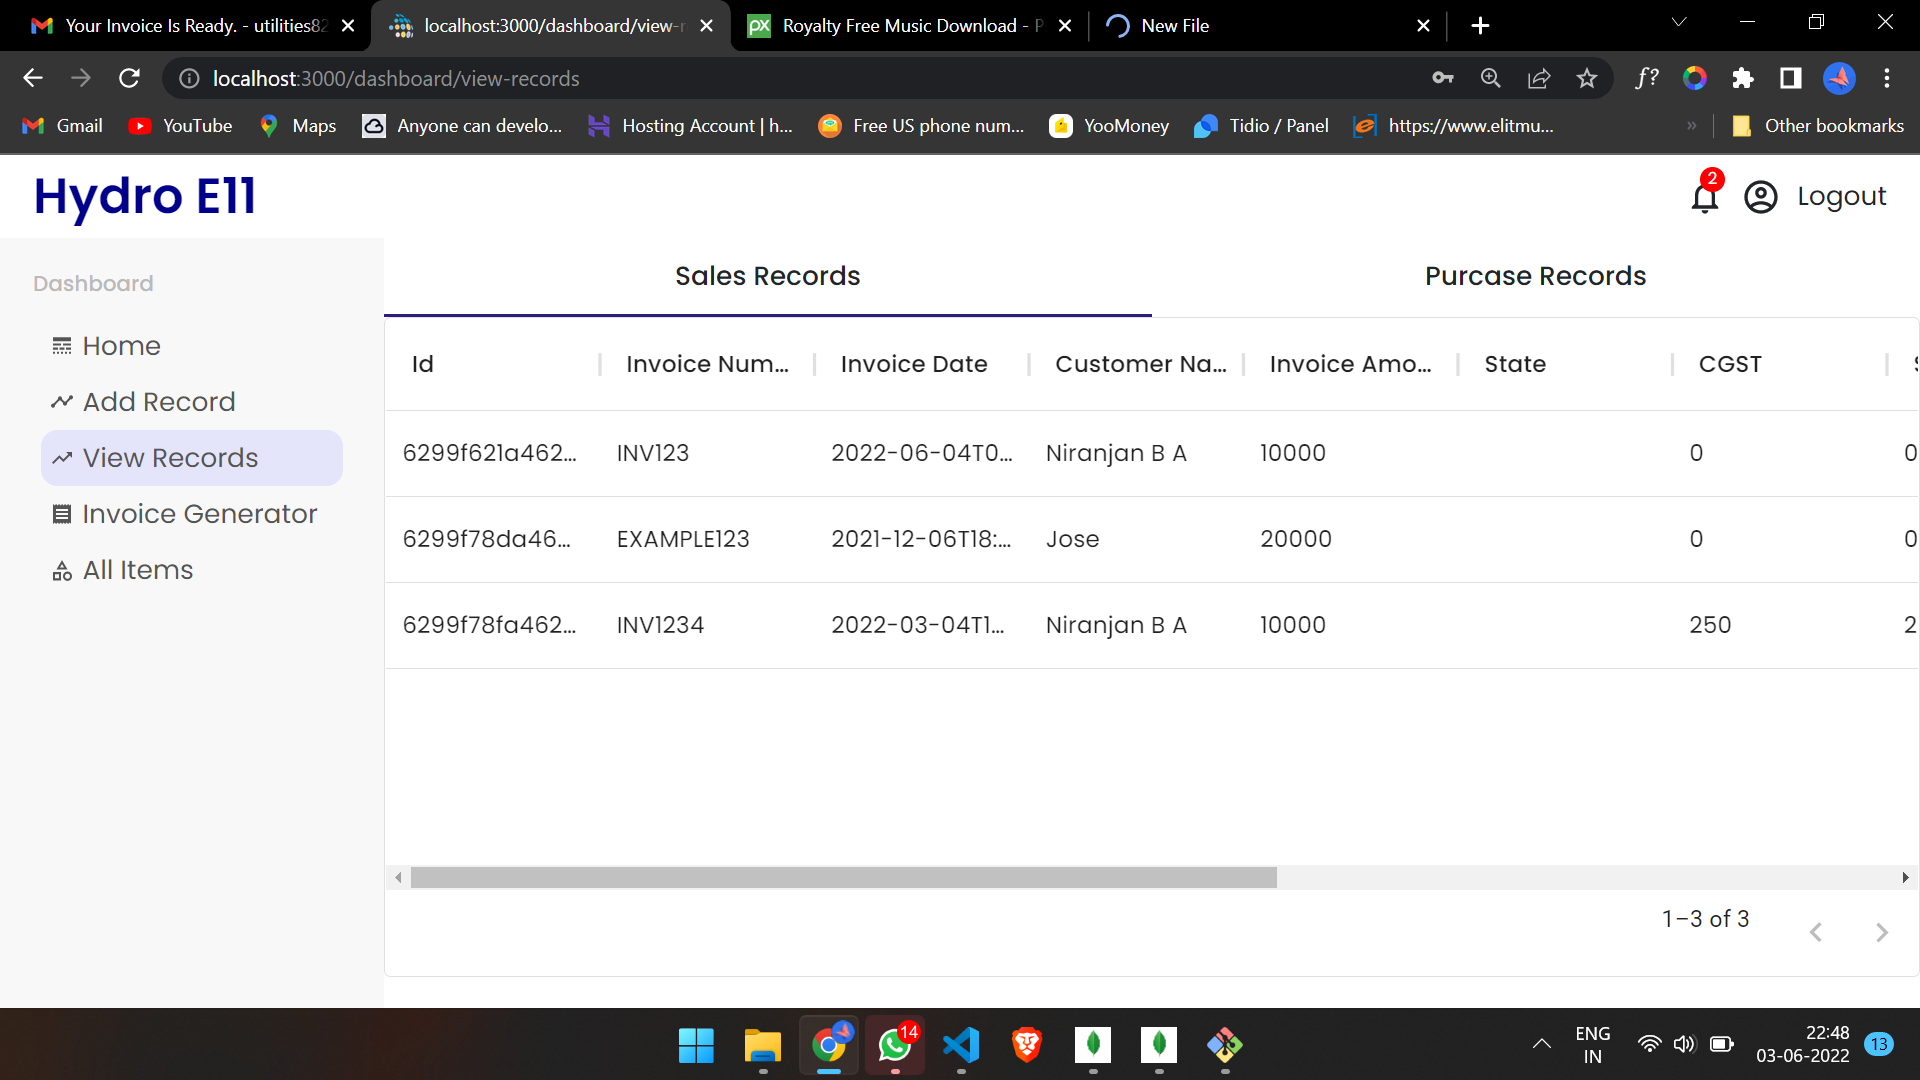Launch Visual Studio Code from the taskbar
The image size is (1920, 1080).
click(x=960, y=1046)
